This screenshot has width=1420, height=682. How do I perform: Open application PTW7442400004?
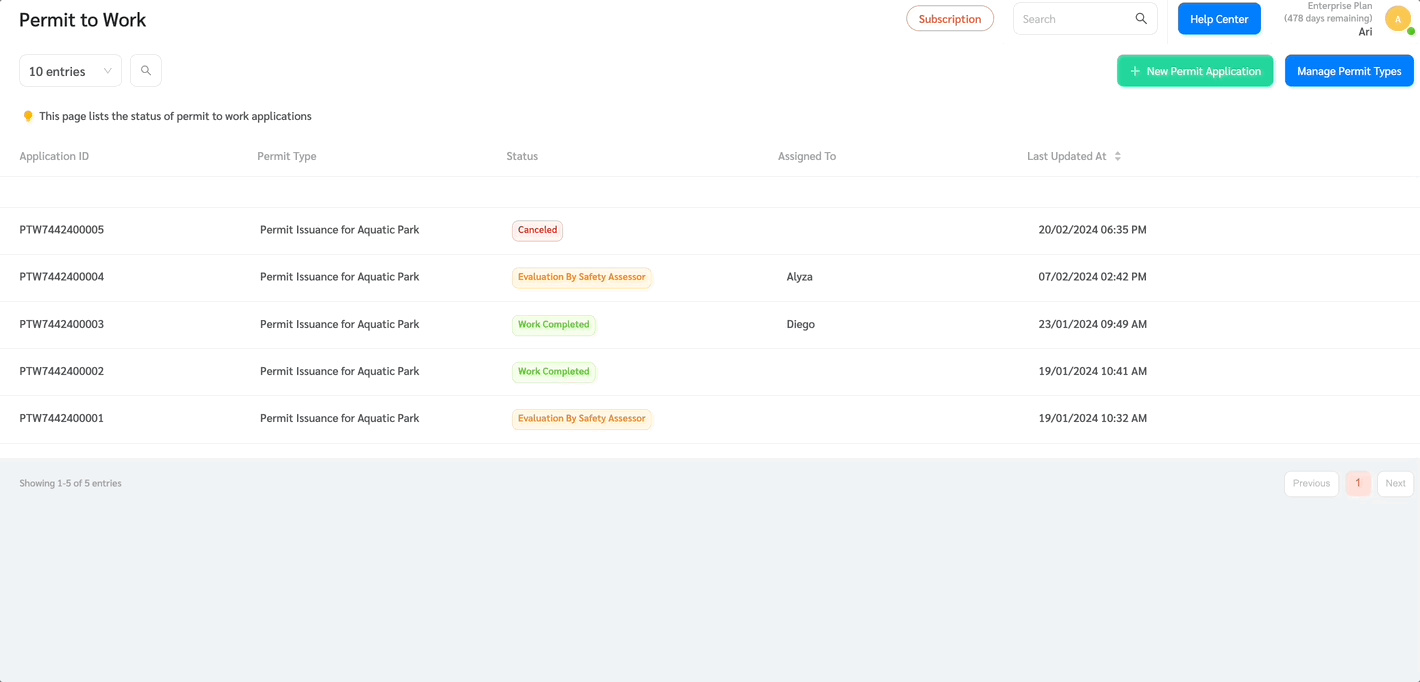coord(61,277)
